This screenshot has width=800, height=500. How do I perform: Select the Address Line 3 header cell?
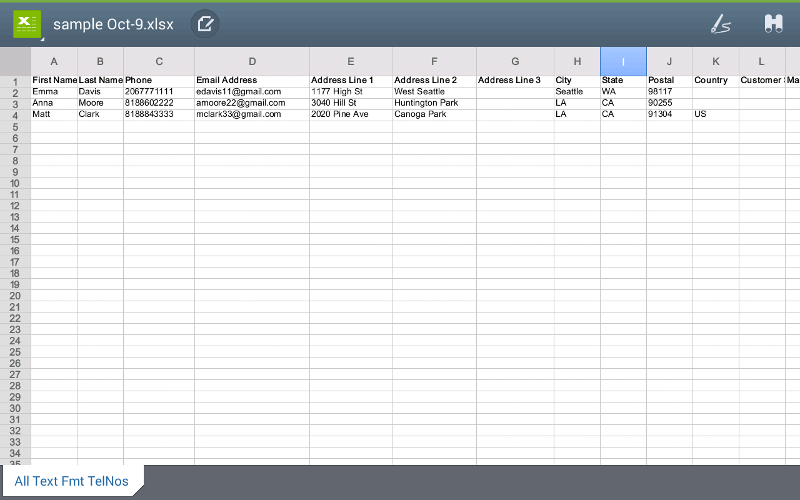tap(515, 80)
